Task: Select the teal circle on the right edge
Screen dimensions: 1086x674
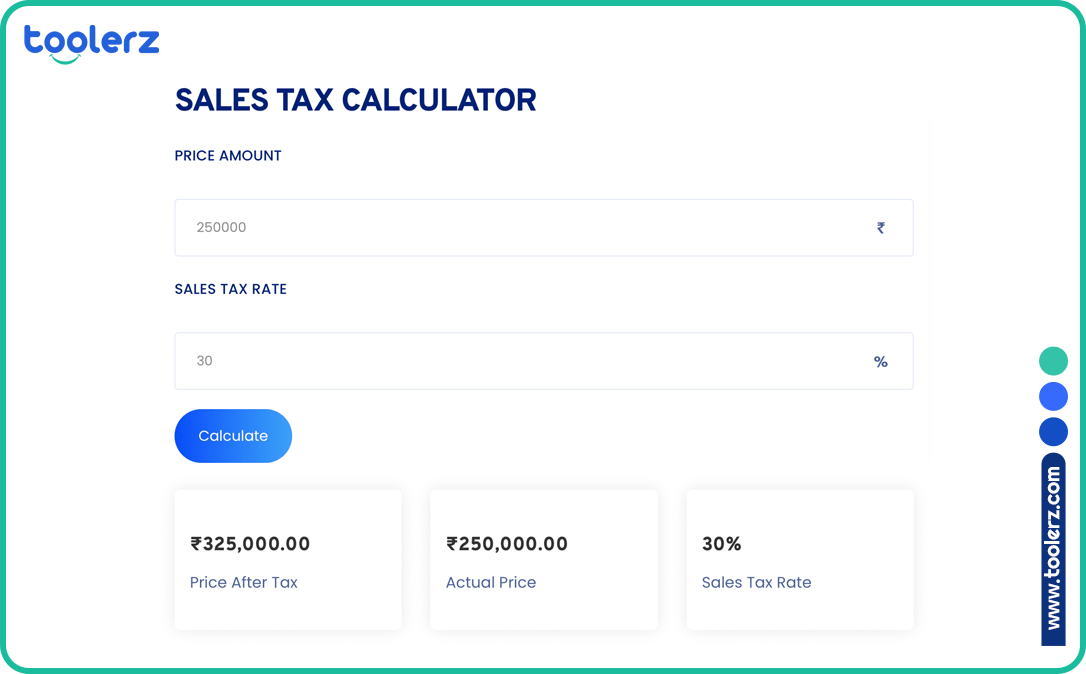Action: point(1053,360)
